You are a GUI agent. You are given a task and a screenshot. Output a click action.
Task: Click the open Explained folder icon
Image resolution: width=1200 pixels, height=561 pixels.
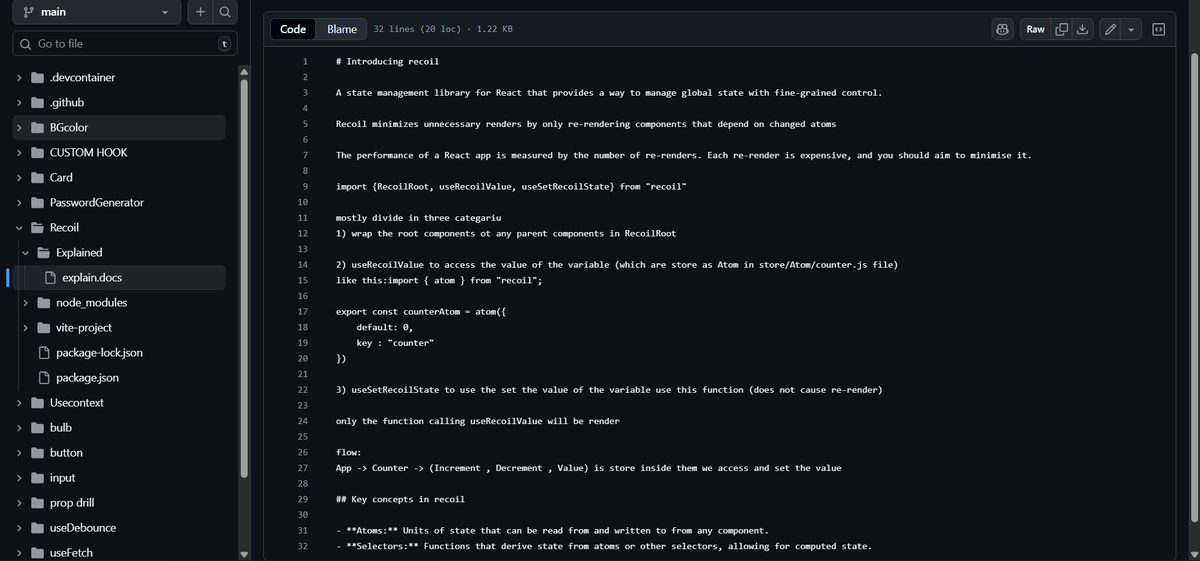[x=45, y=253]
